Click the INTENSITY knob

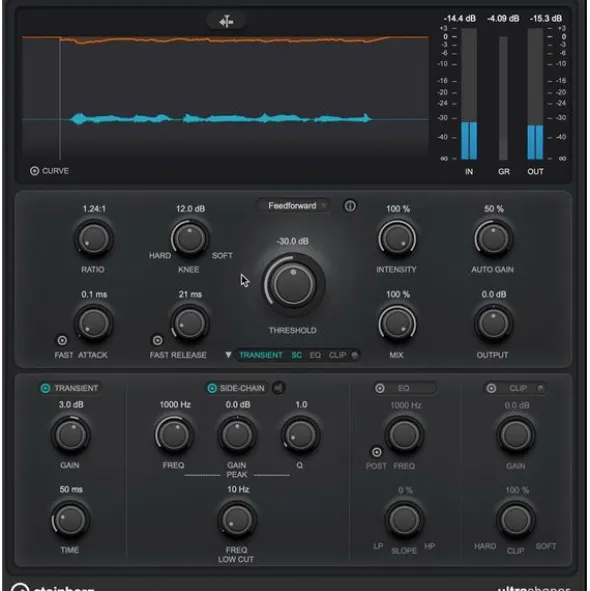(x=397, y=239)
